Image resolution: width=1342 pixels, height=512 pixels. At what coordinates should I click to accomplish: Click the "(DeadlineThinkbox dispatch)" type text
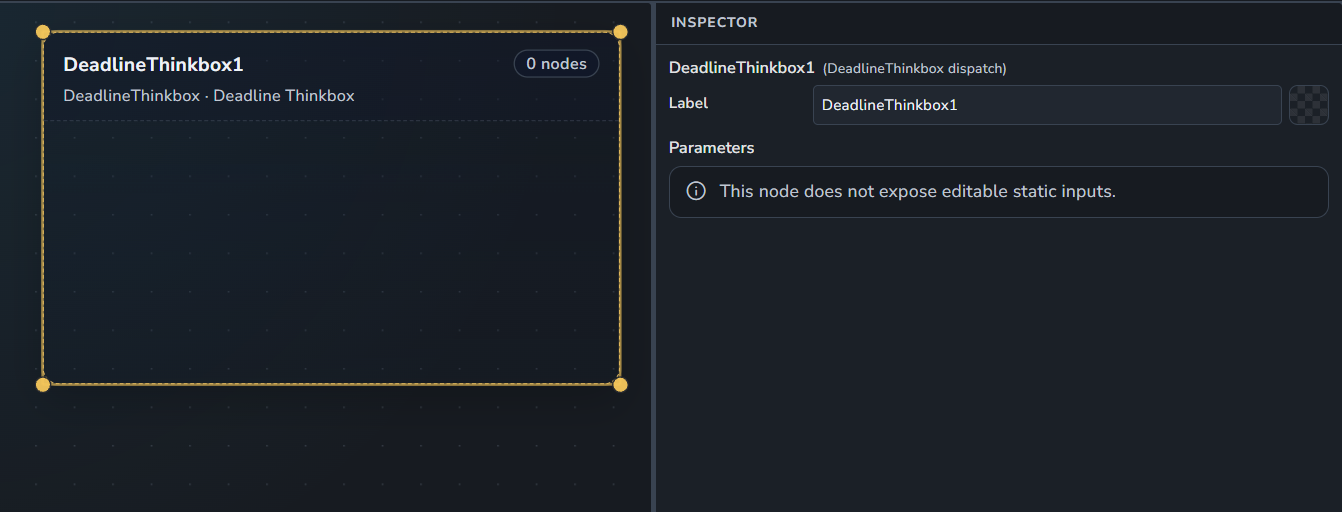click(x=914, y=69)
